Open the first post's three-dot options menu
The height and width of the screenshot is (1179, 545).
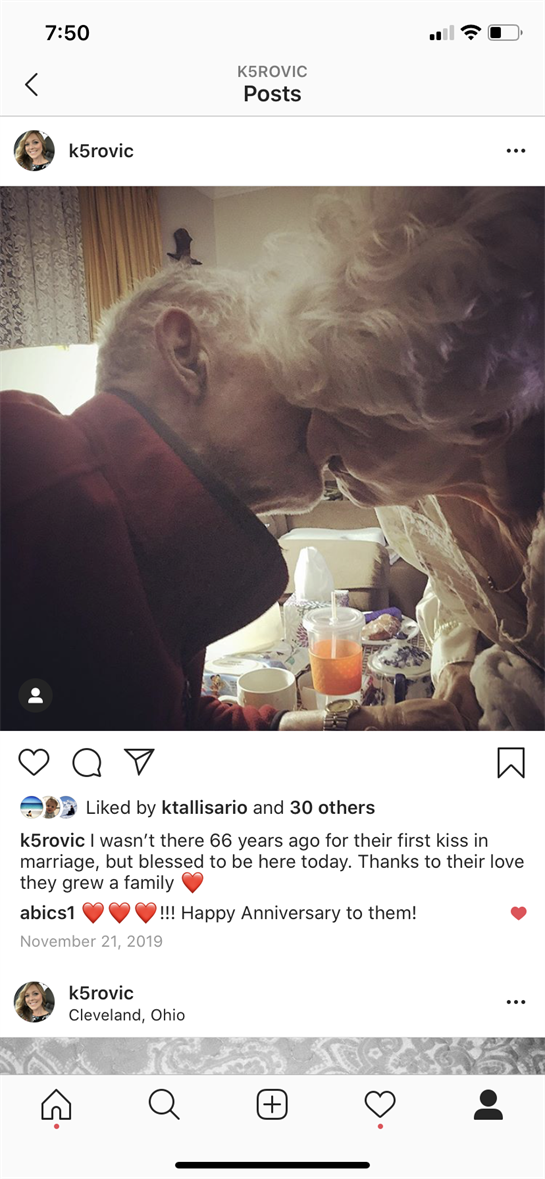coord(516,151)
